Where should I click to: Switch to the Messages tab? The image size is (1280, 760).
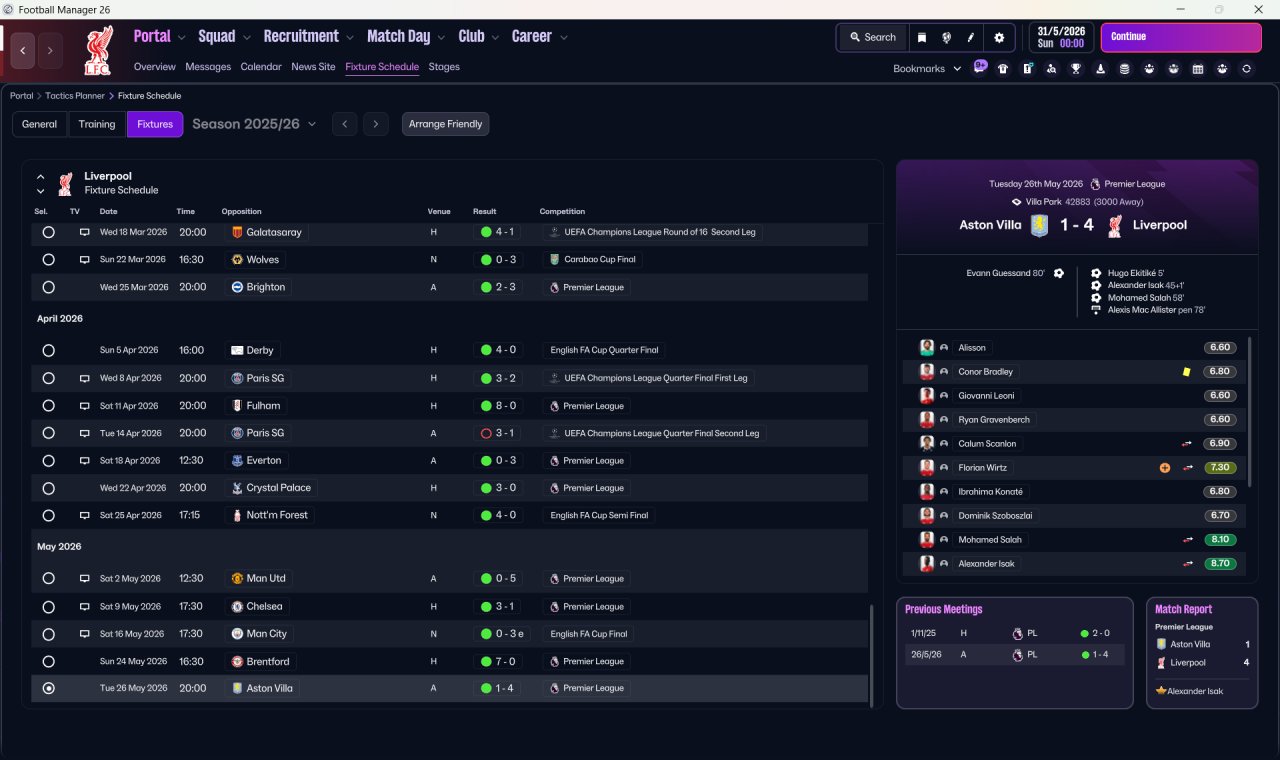[x=208, y=67]
